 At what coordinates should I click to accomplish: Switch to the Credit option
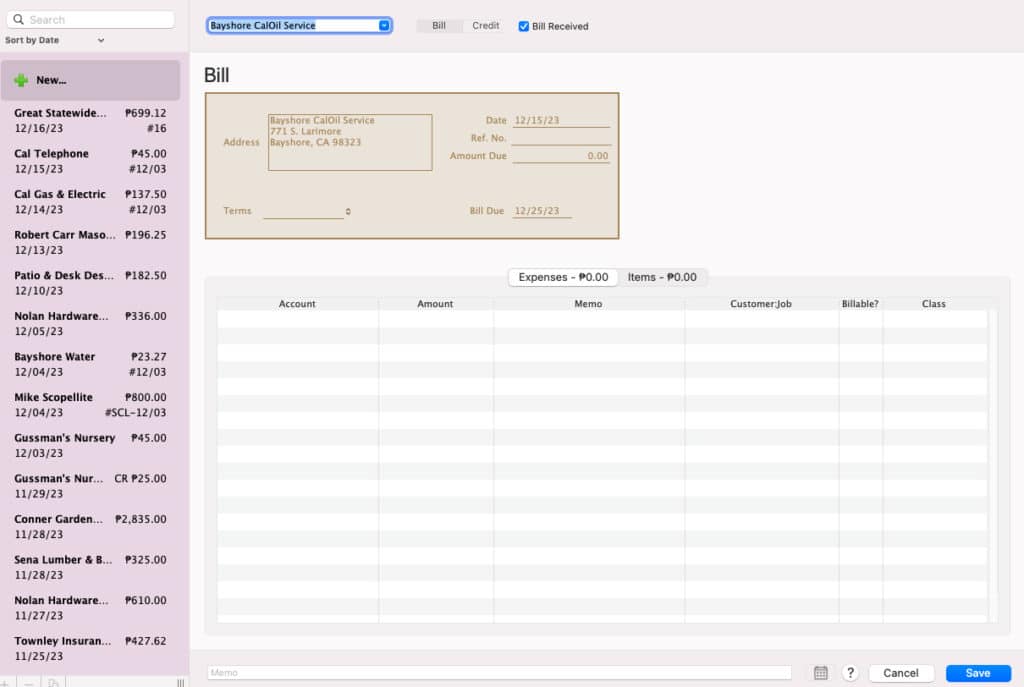pos(485,26)
